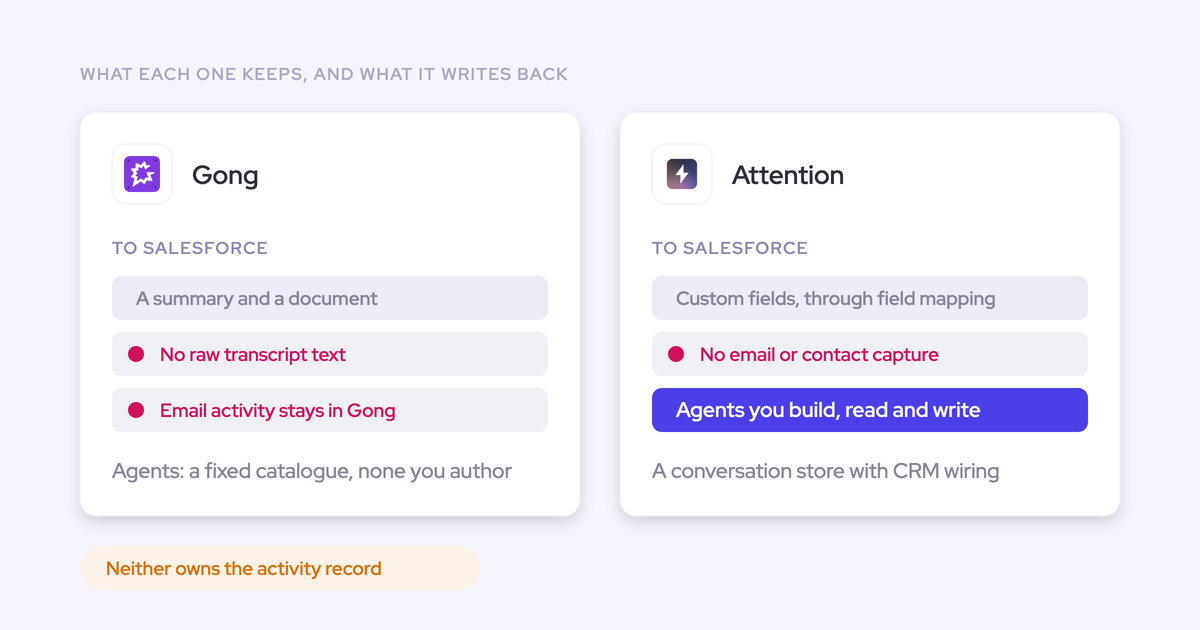Select Custom fields, through field mapping row
This screenshot has height=630, width=1200.
[x=870, y=298]
